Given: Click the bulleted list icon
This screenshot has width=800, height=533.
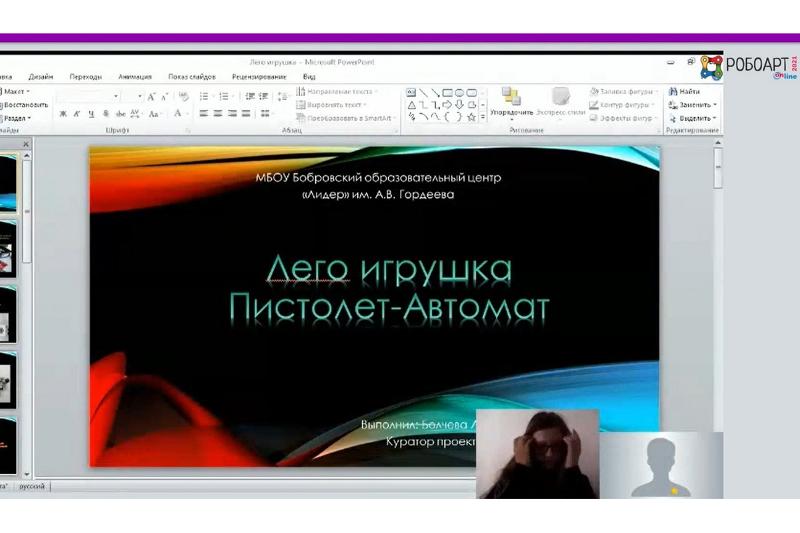Looking at the screenshot, I should click(204, 97).
